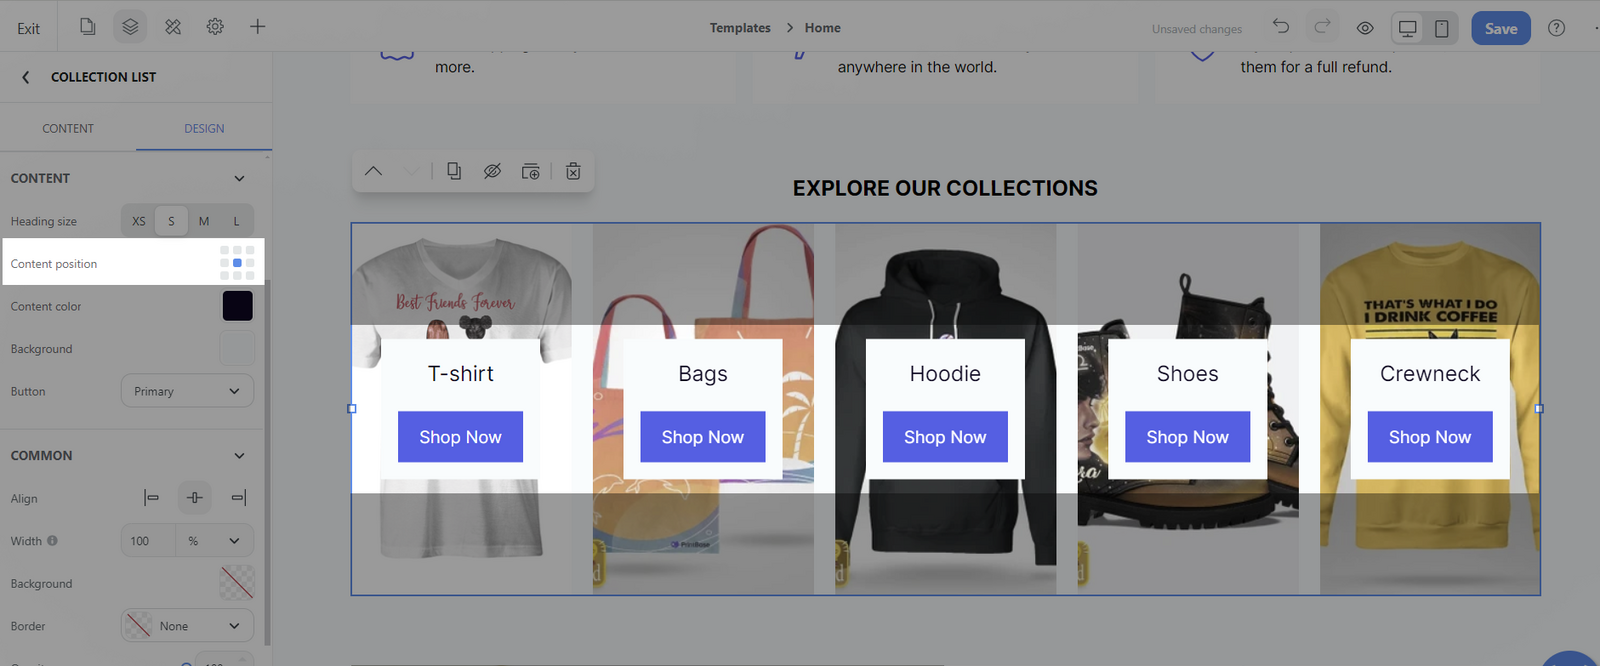Screen dimensions: 1600x666
Task: Select the center content position dot
Action: [237, 263]
